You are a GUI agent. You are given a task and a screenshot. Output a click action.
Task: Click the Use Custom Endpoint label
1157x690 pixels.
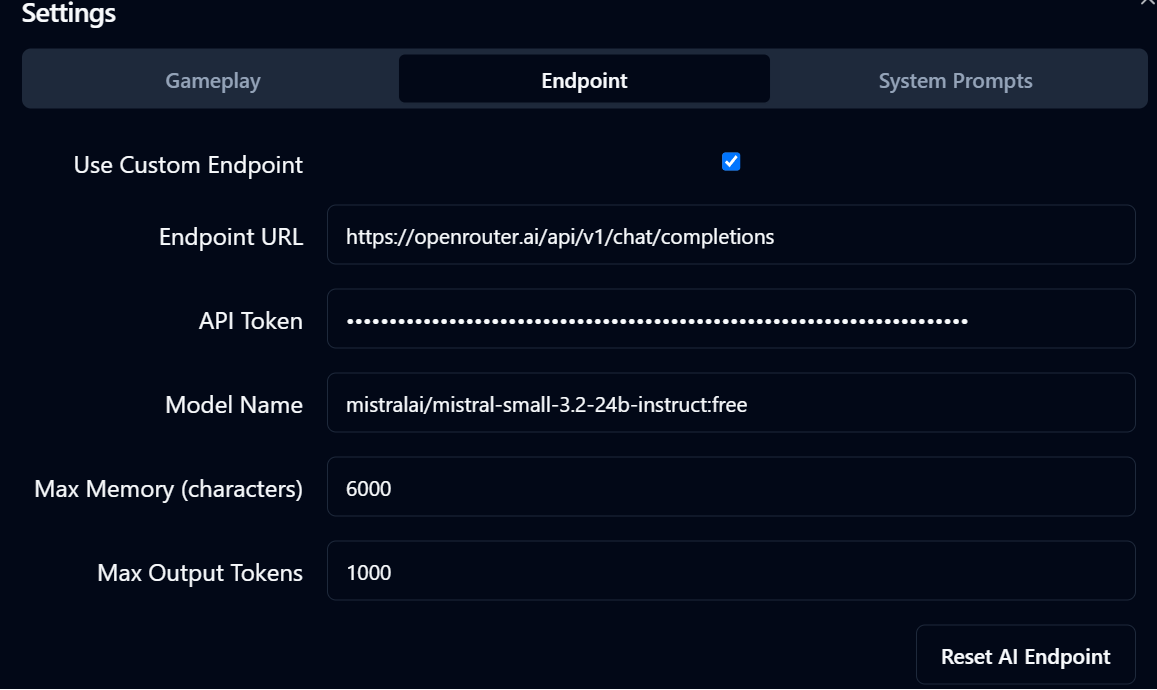188,165
